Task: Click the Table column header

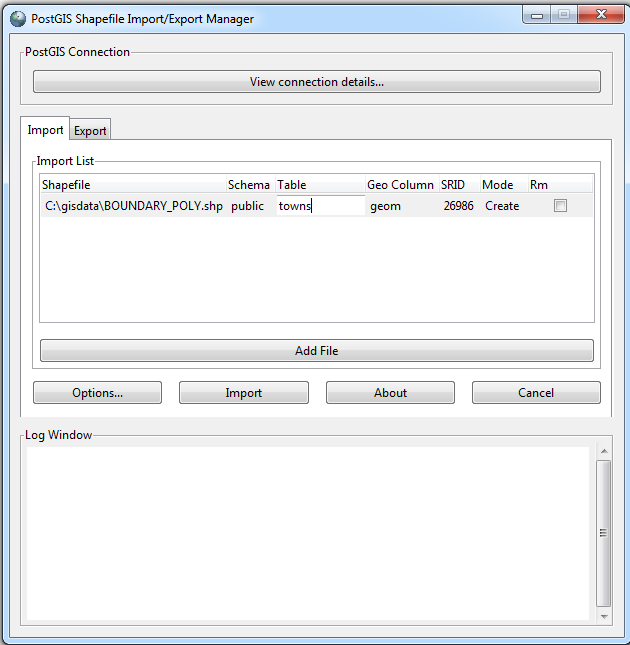Action: [320, 185]
